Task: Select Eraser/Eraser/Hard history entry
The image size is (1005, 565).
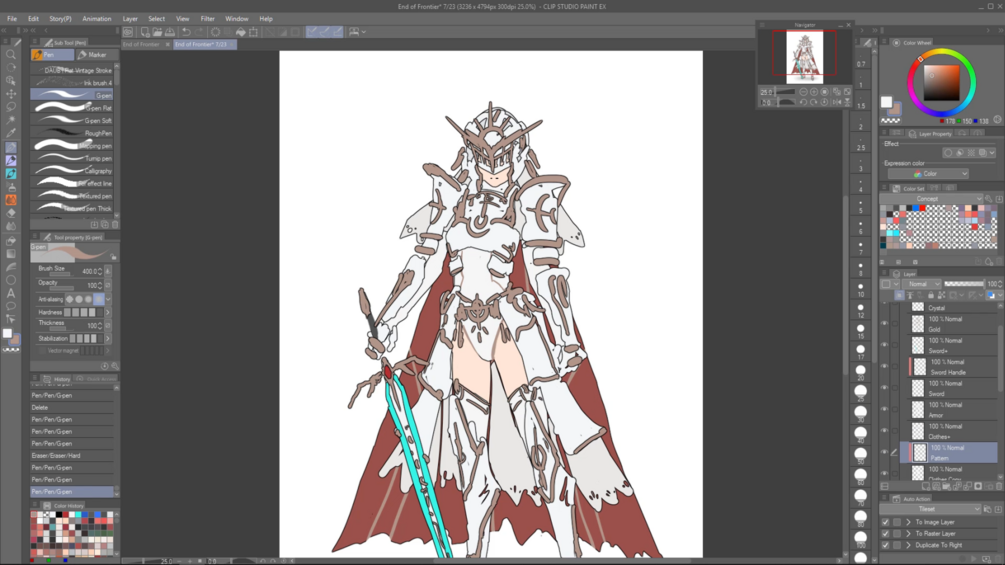Action: (72, 455)
